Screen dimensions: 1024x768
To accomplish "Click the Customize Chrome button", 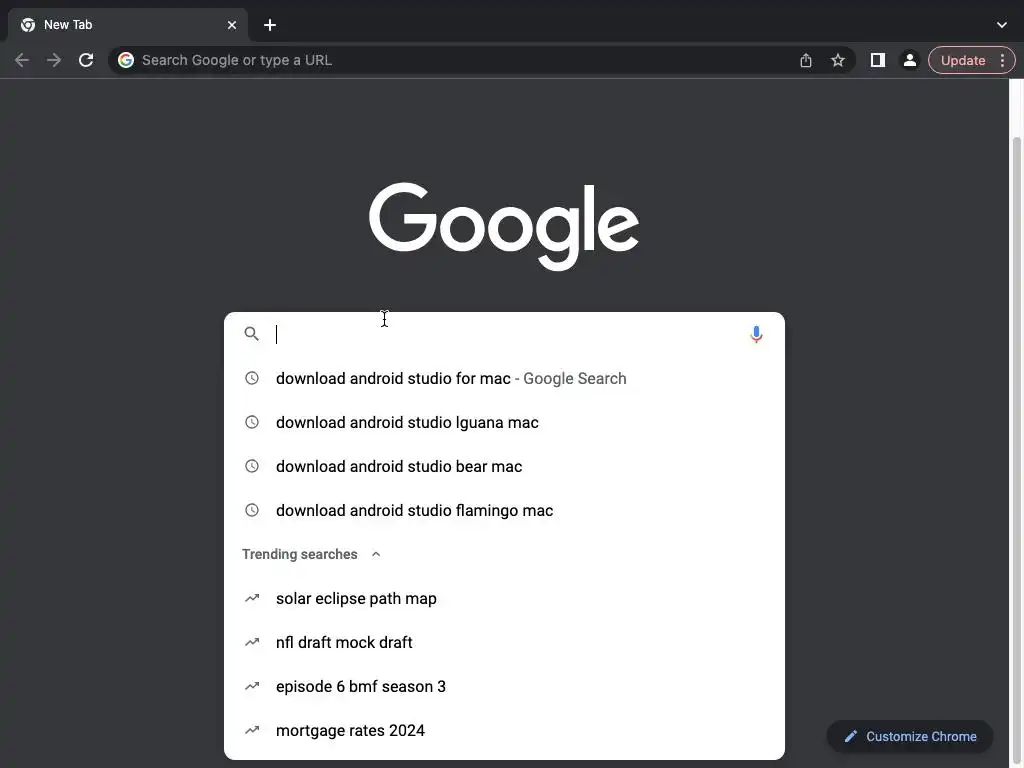I will coord(910,736).
